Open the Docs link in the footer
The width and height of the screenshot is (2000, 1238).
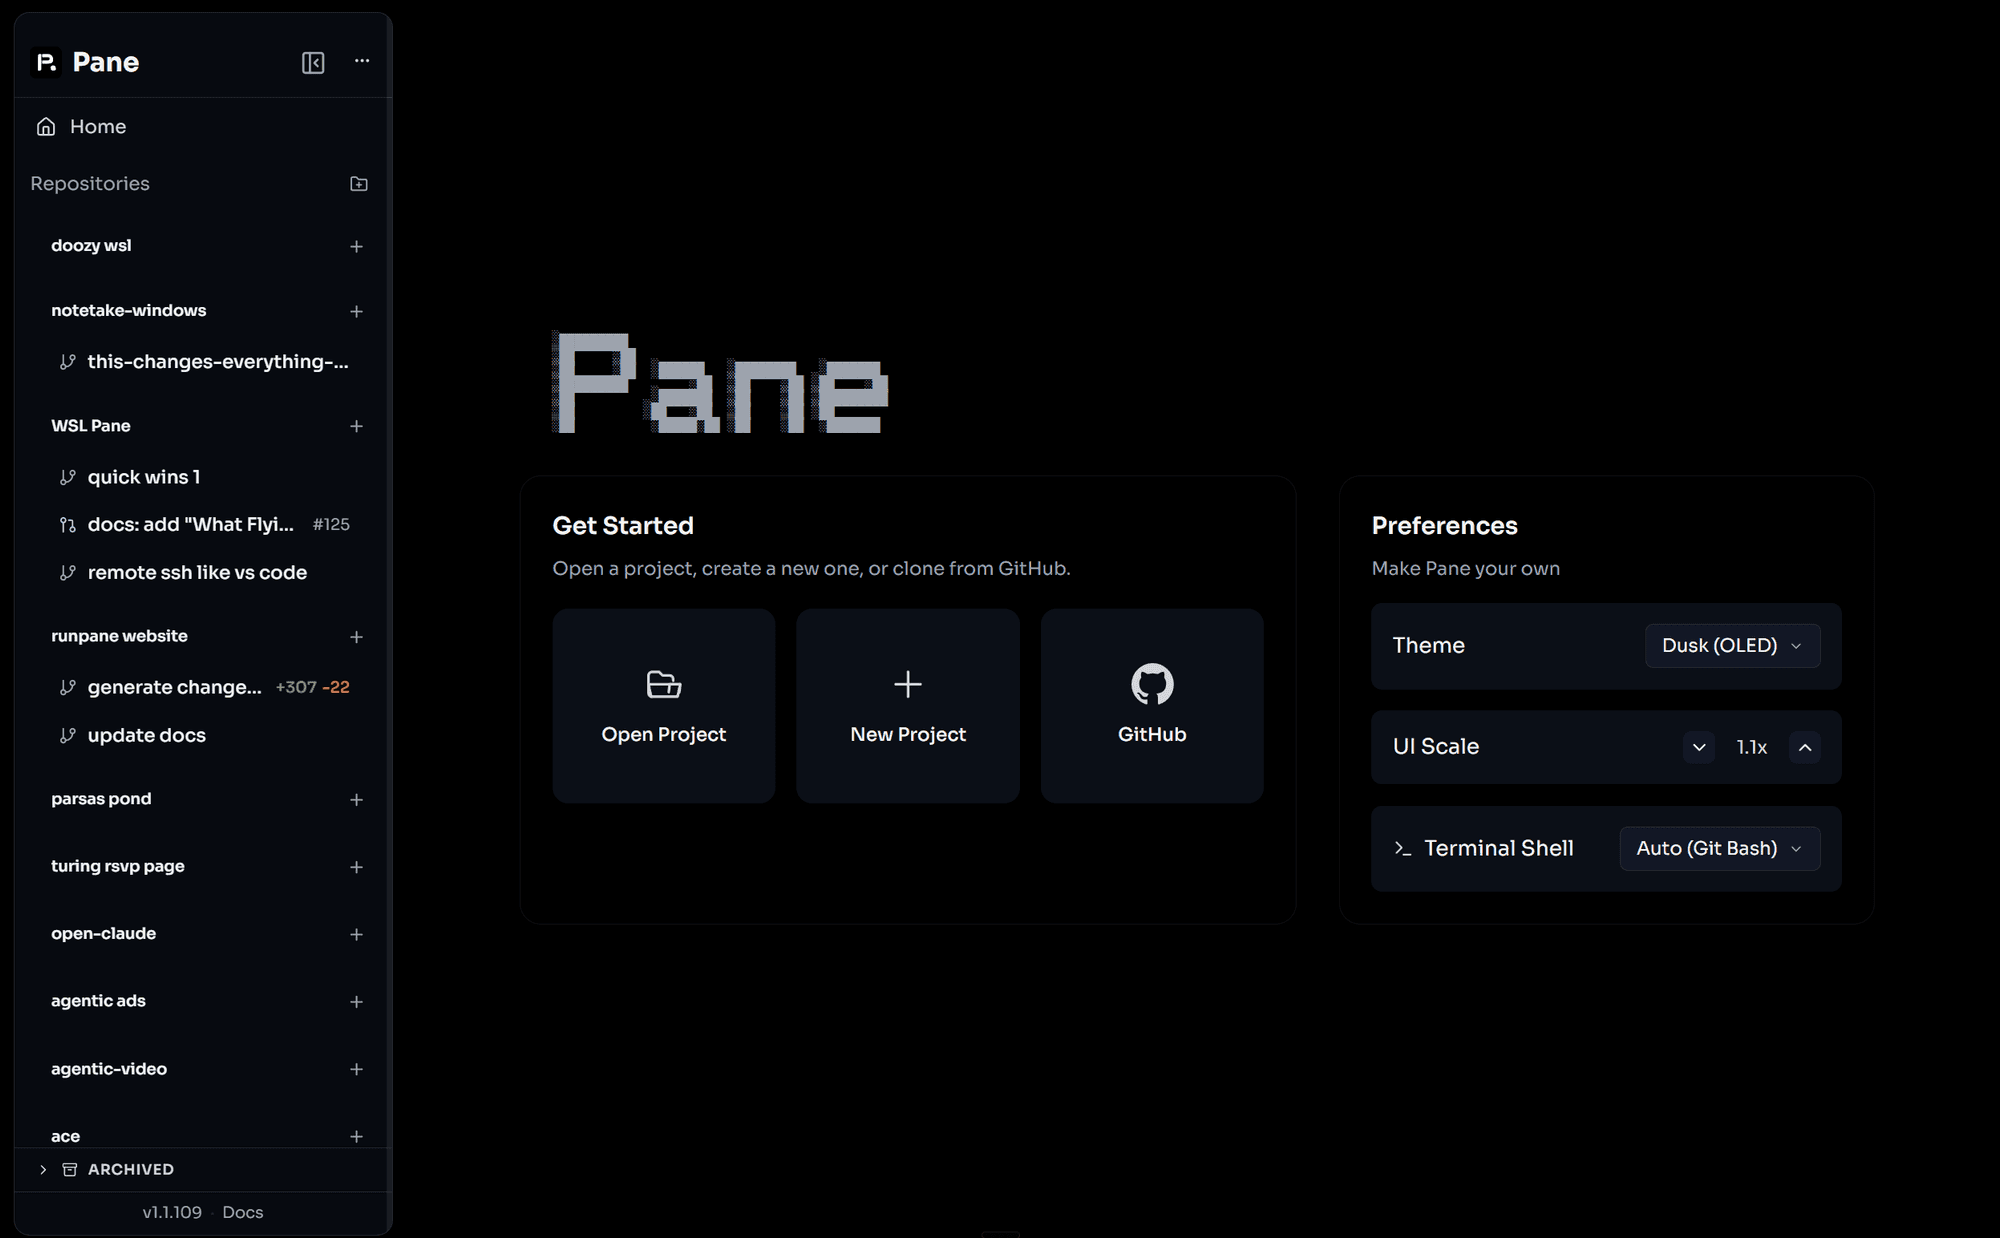pos(242,1211)
